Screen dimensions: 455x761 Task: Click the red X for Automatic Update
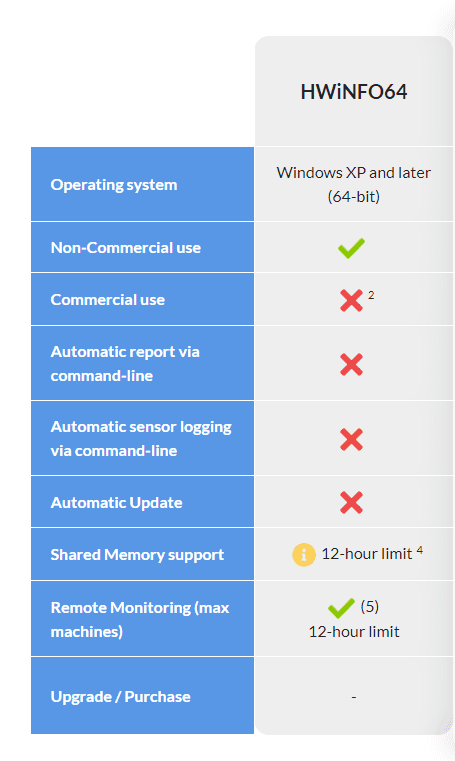[x=351, y=502]
